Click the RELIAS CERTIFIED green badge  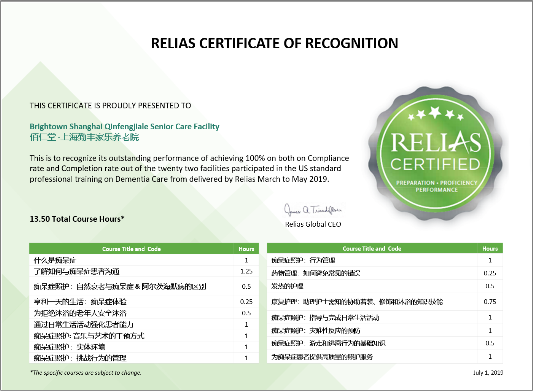[435, 154]
